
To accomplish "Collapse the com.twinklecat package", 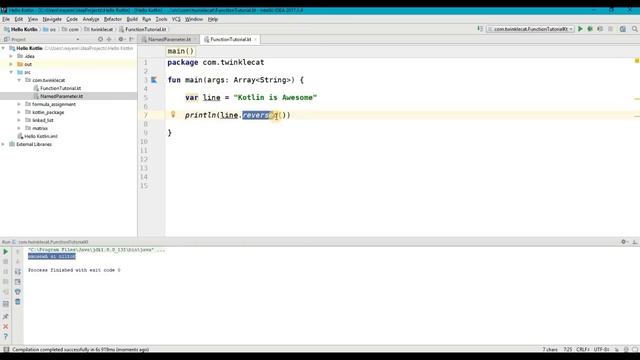I will [19, 80].
